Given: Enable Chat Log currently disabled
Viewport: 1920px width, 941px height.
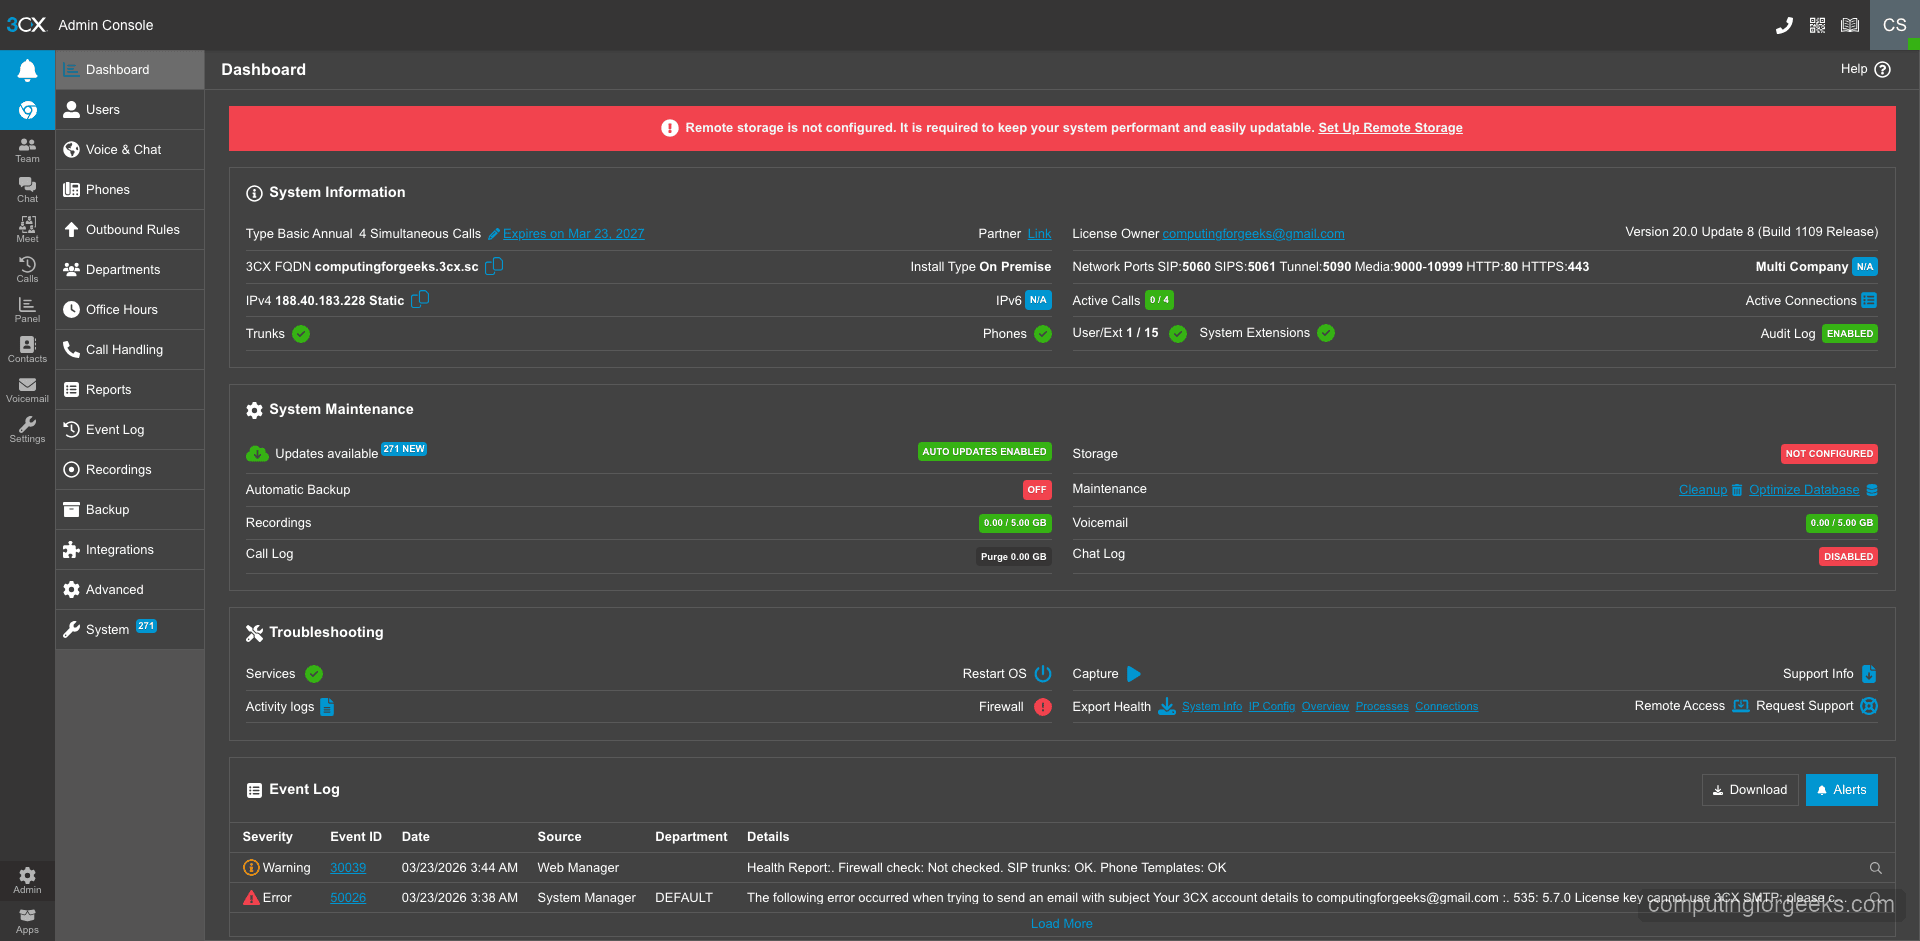Looking at the screenshot, I should (1848, 556).
